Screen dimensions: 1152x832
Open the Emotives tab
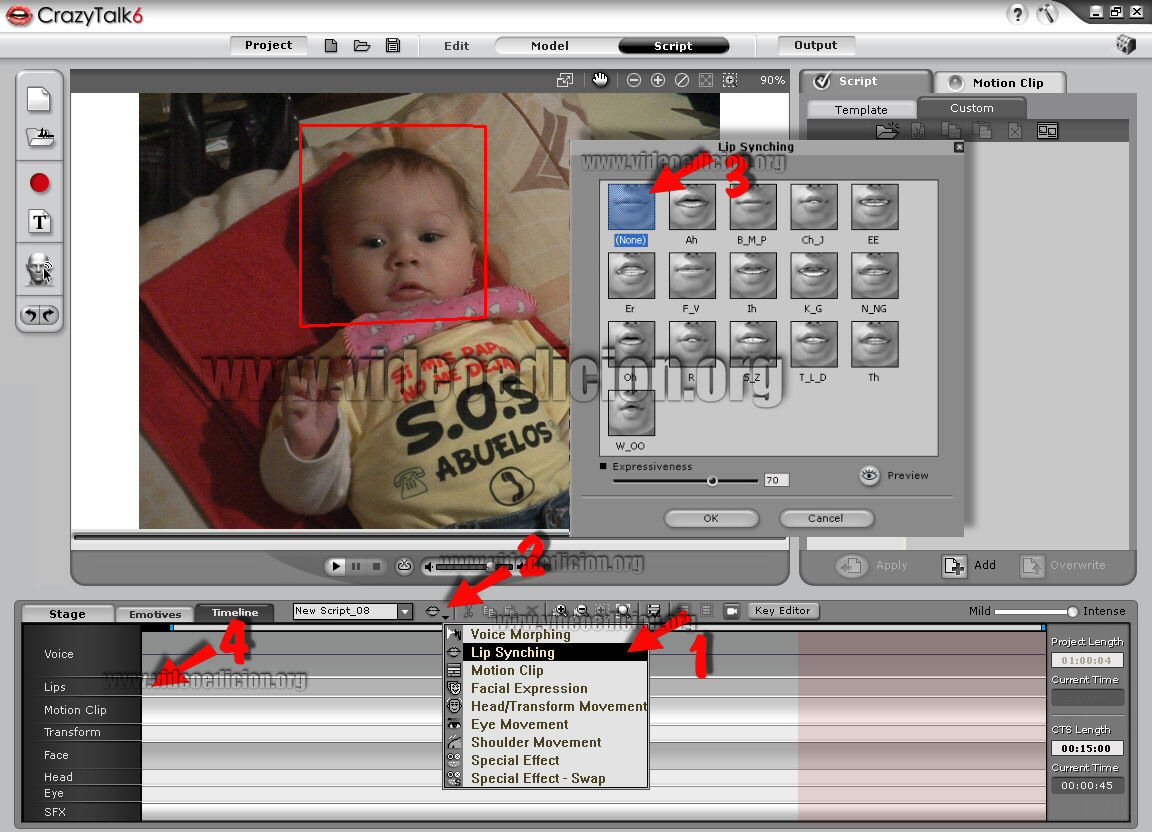coord(155,614)
